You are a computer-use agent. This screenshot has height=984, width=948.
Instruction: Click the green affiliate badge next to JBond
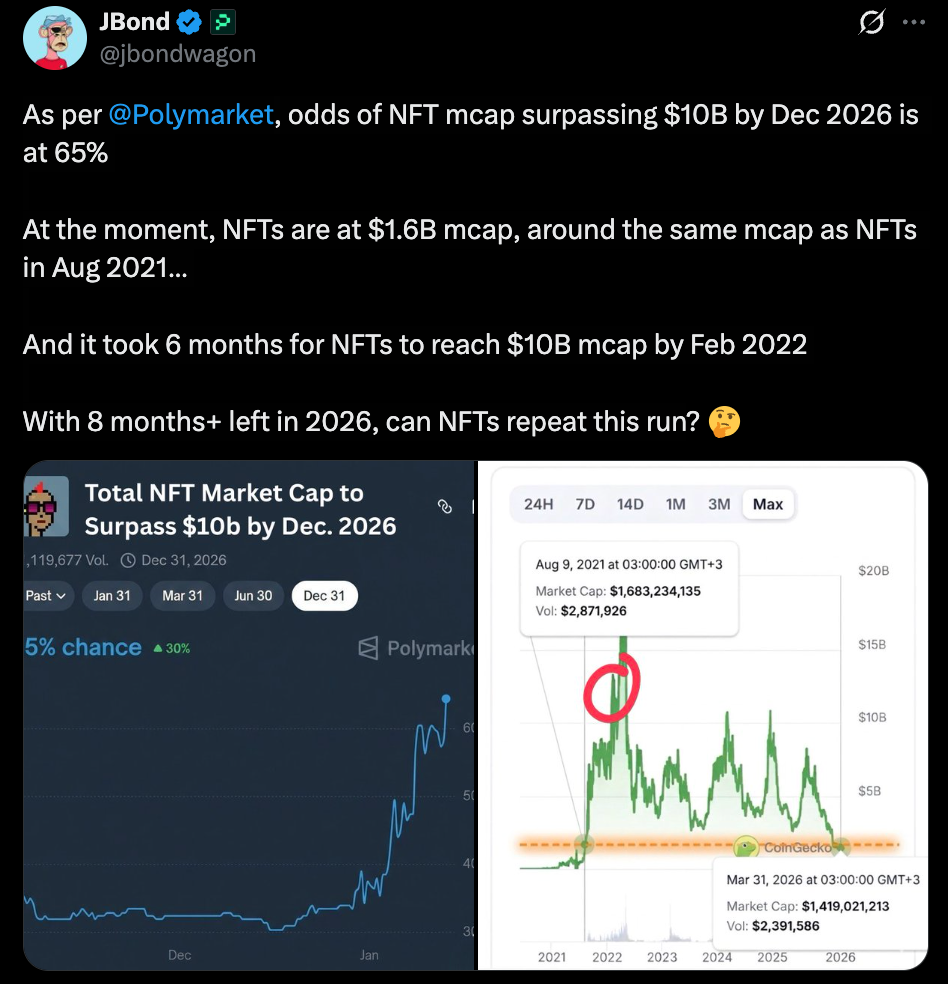click(x=222, y=21)
